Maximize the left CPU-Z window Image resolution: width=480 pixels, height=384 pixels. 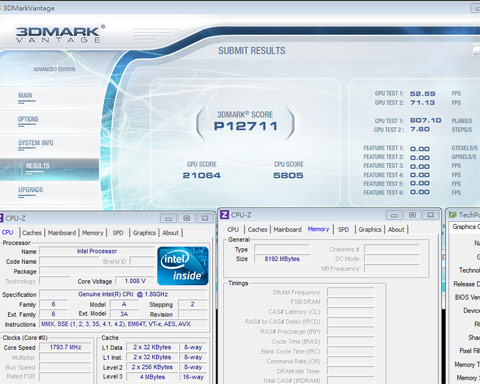click(187, 218)
